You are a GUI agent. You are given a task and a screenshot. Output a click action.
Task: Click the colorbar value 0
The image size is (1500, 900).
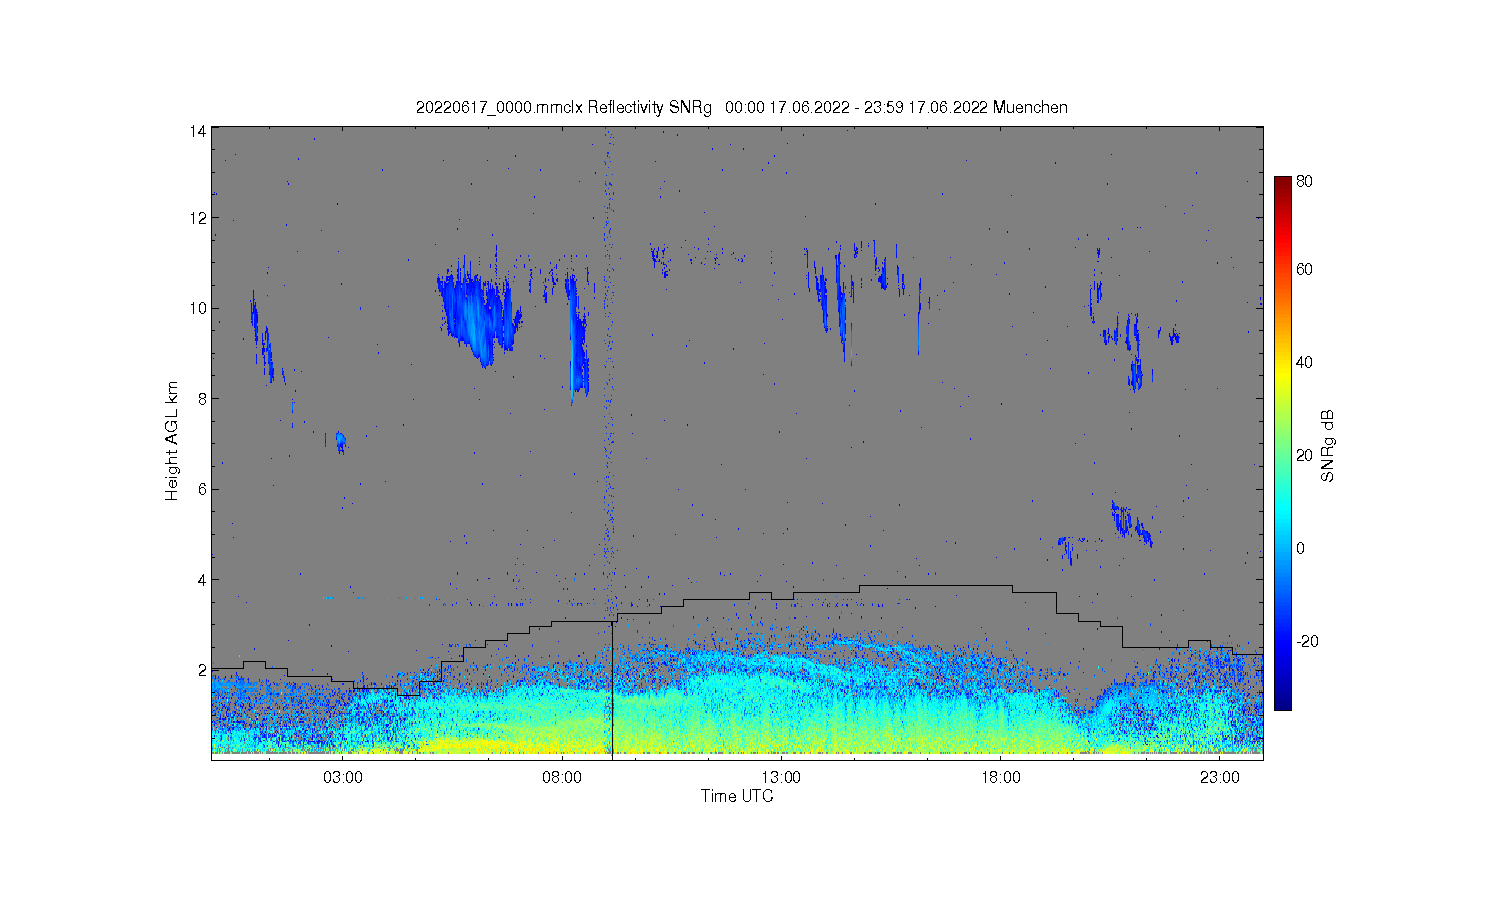(1300, 548)
